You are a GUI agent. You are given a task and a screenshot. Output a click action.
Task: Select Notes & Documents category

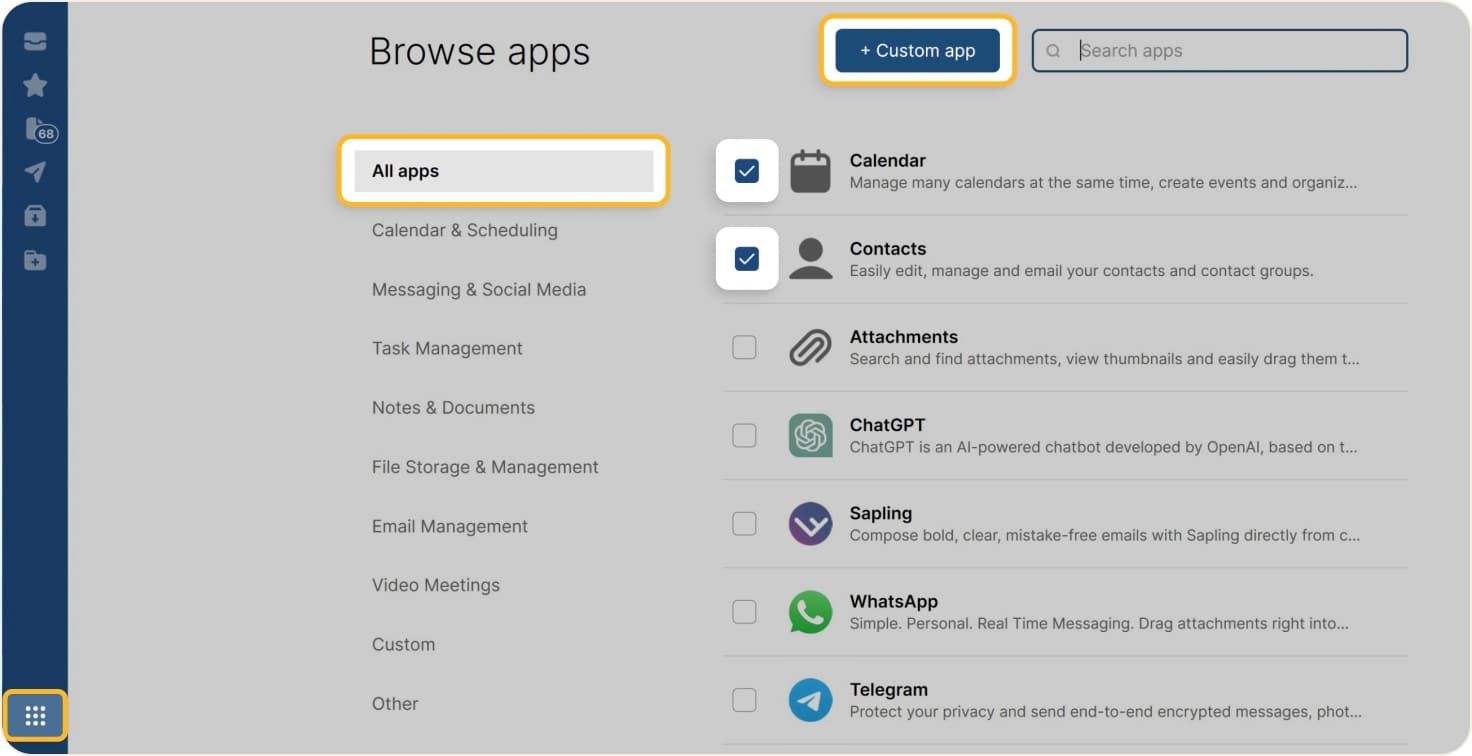[453, 407]
